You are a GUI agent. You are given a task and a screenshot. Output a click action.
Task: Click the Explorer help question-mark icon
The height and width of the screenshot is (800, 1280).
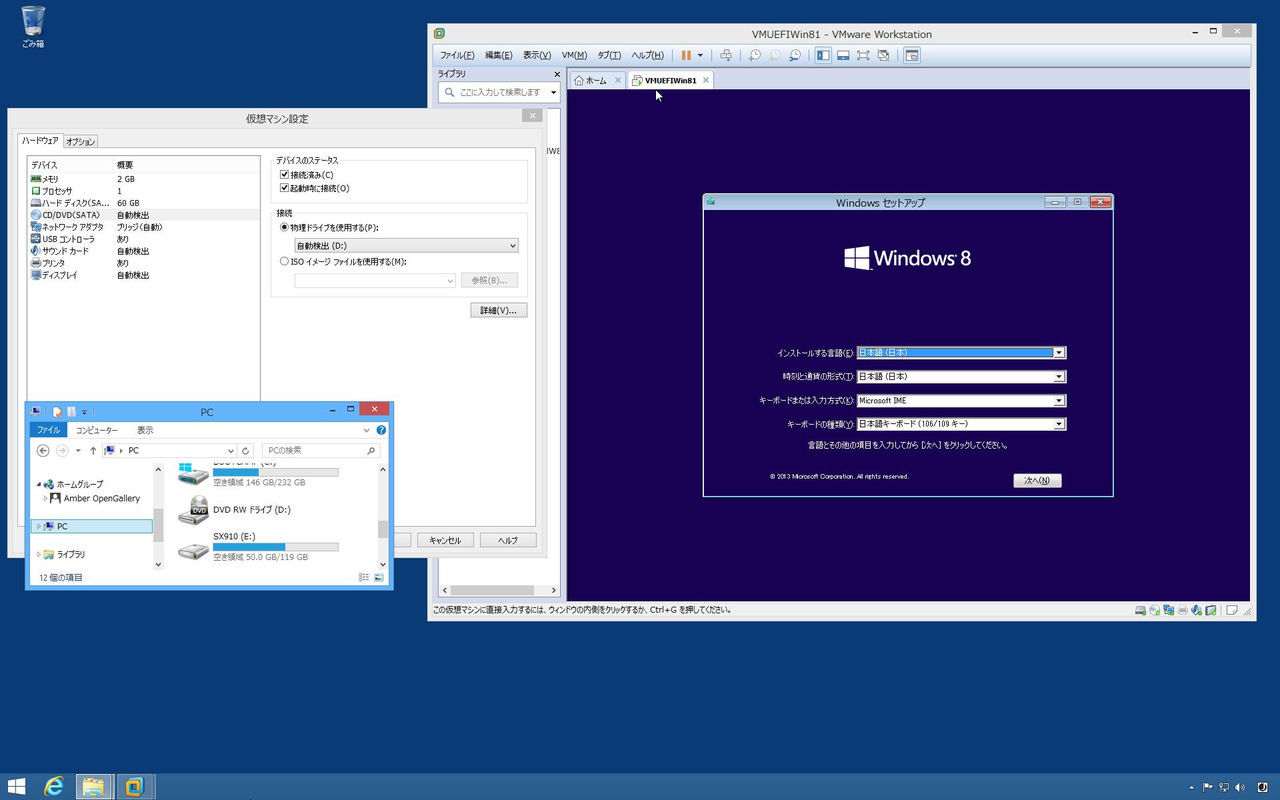coord(381,430)
